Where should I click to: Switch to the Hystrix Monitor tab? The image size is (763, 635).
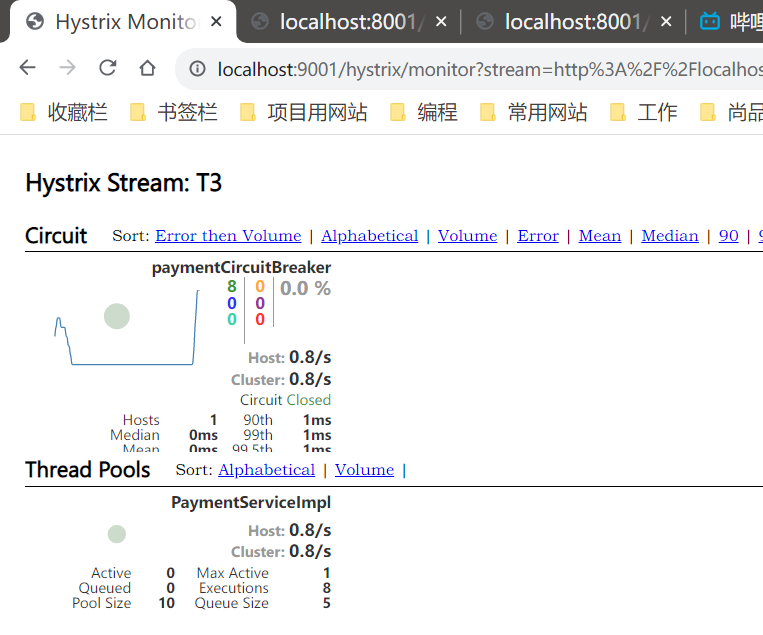coord(122,21)
